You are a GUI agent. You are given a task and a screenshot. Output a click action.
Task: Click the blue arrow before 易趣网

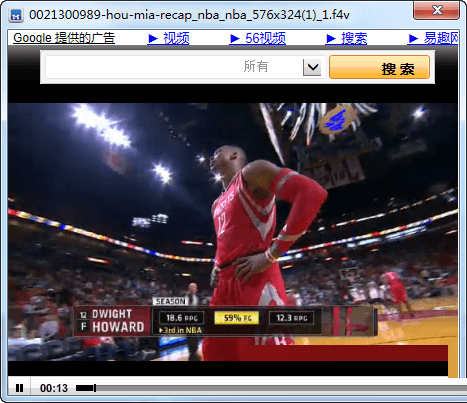coord(413,39)
